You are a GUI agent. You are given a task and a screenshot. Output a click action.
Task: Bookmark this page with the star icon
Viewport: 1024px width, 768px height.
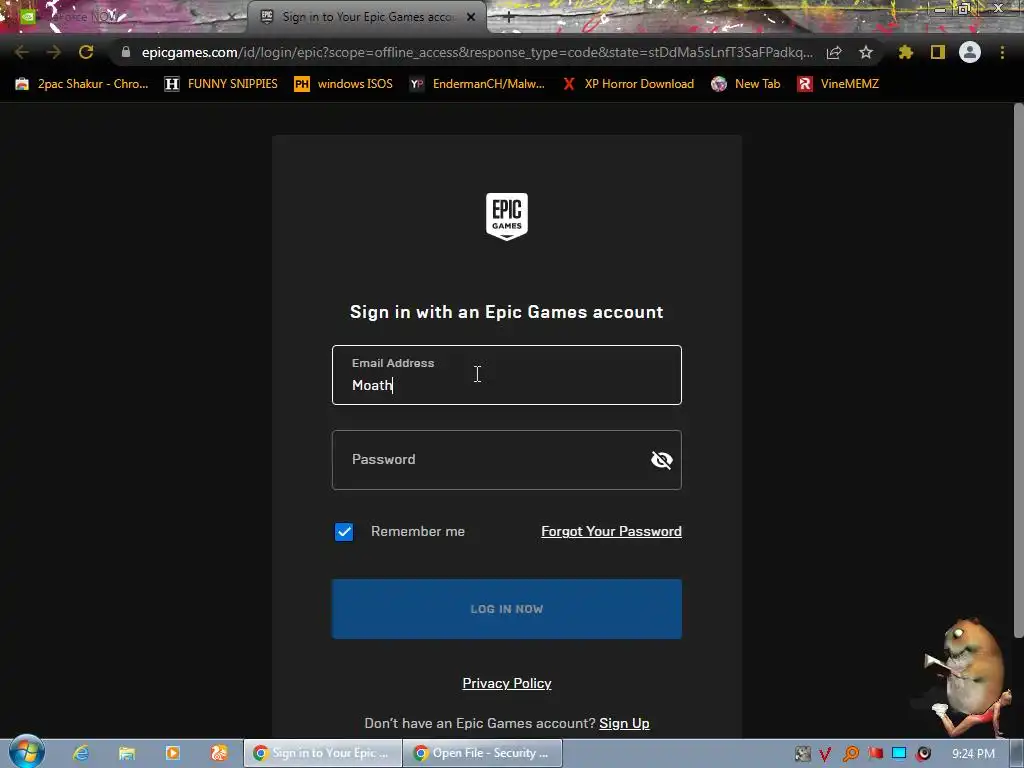coord(866,52)
